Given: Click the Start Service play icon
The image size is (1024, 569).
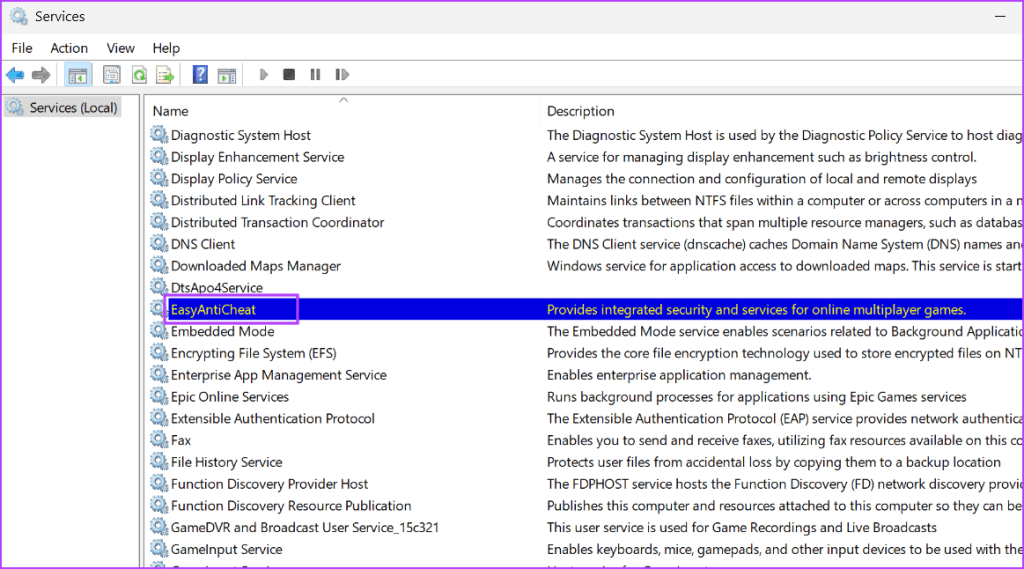Looking at the screenshot, I should (x=264, y=75).
